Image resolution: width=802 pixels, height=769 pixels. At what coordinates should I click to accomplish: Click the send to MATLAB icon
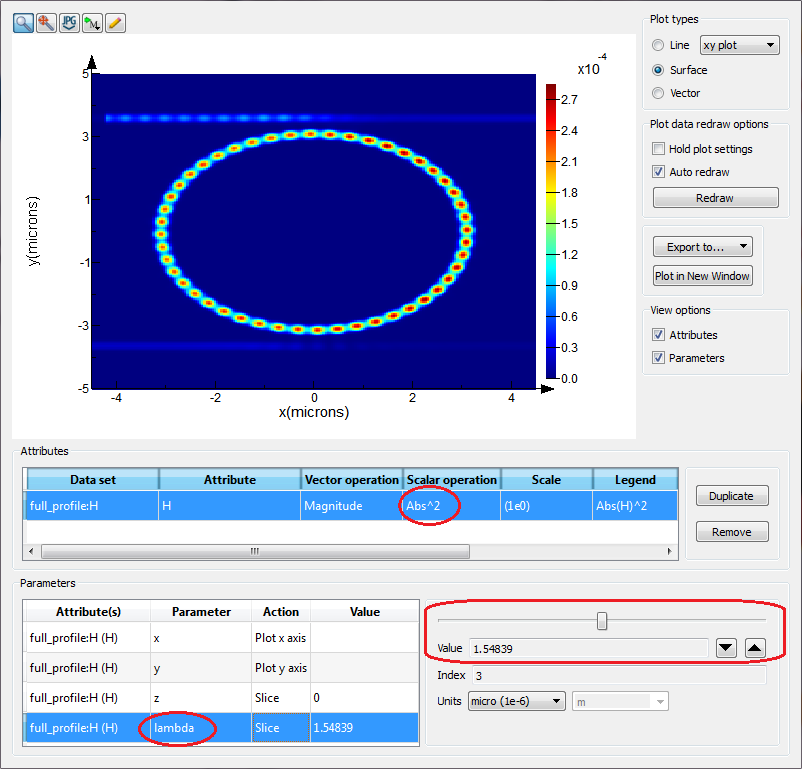[92, 23]
